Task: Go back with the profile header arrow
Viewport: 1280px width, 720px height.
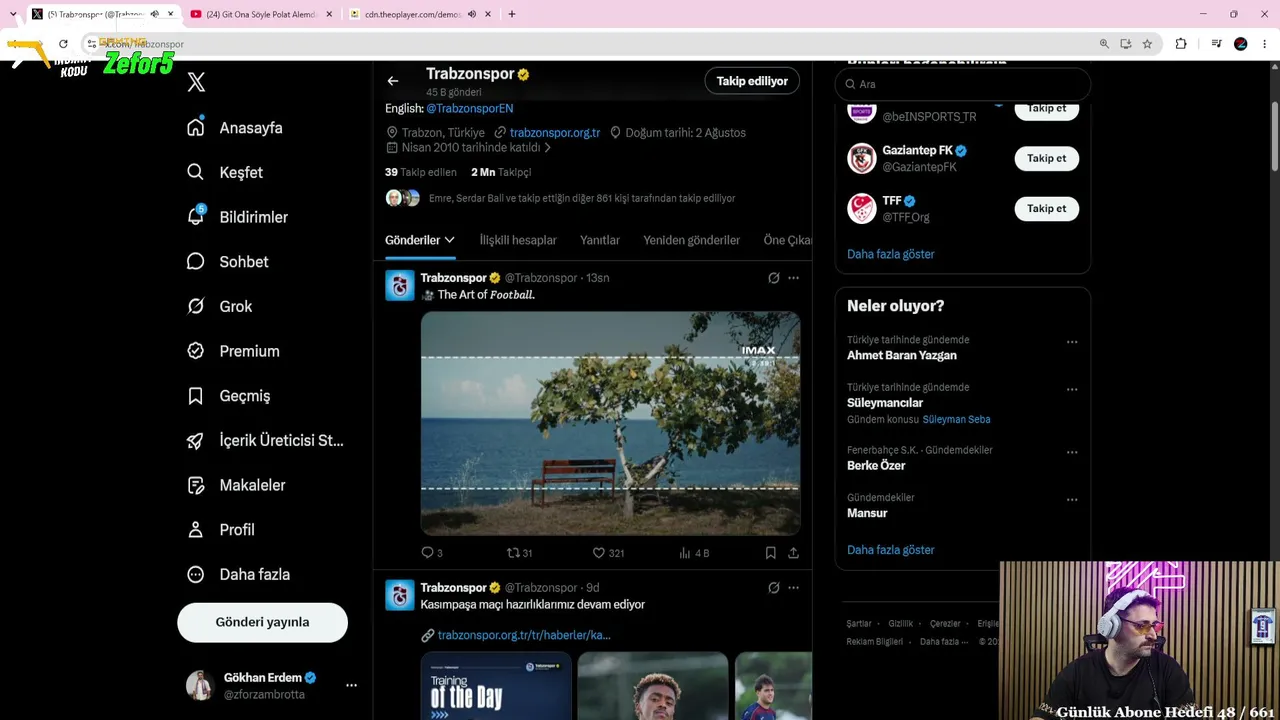Action: [393, 81]
